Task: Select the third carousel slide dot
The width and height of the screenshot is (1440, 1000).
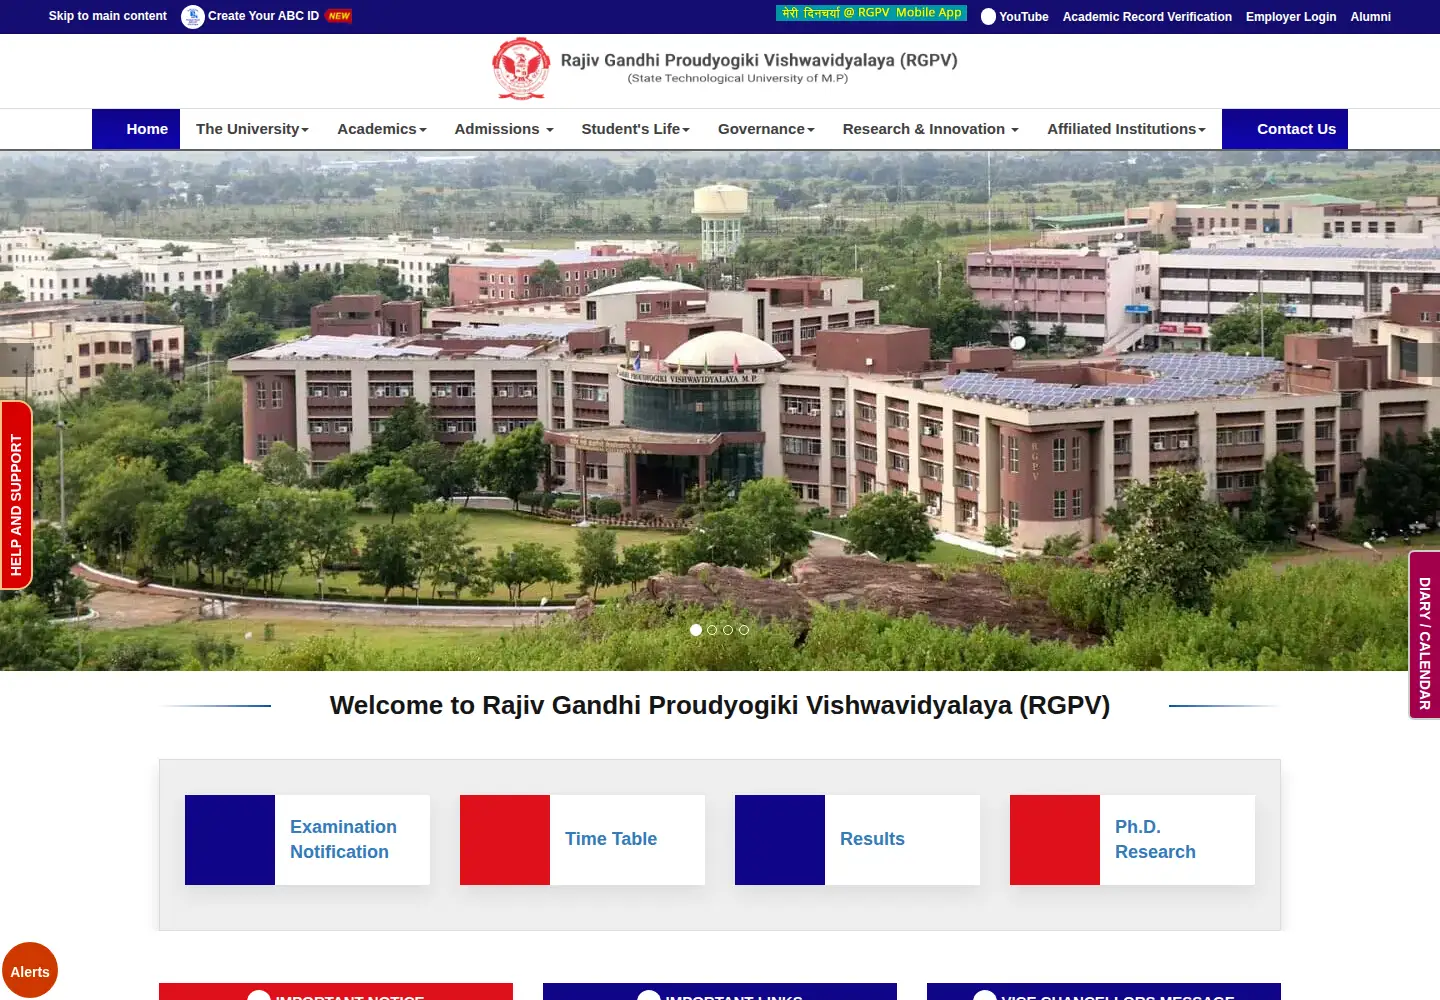Action: tap(728, 630)
